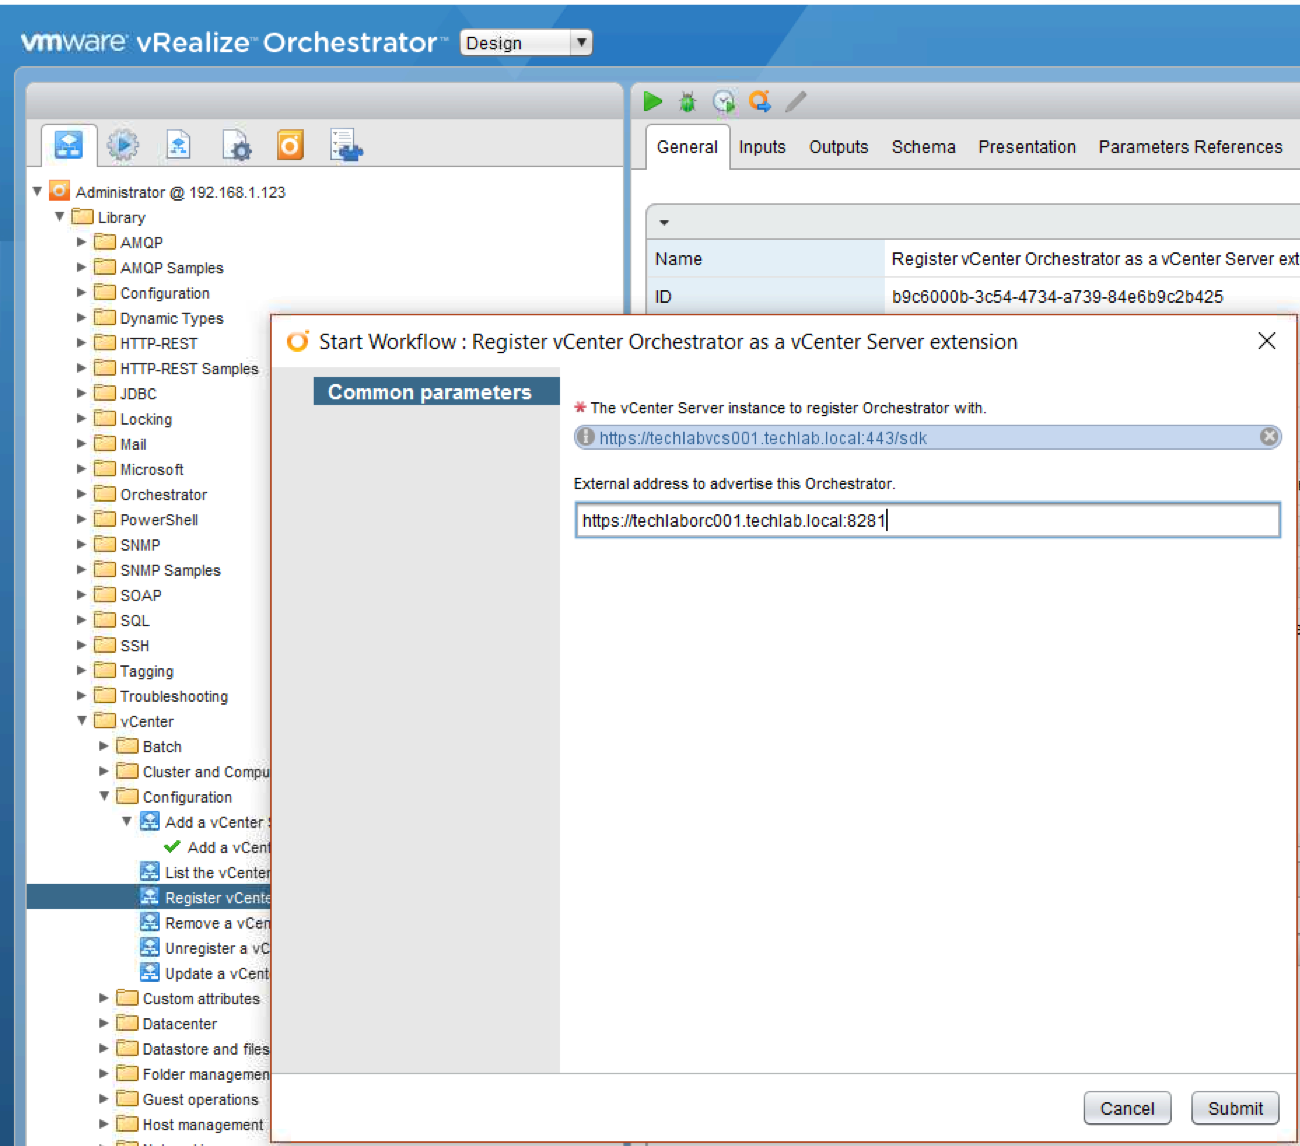Click the external Orchestrator address input field

[927, 520]
